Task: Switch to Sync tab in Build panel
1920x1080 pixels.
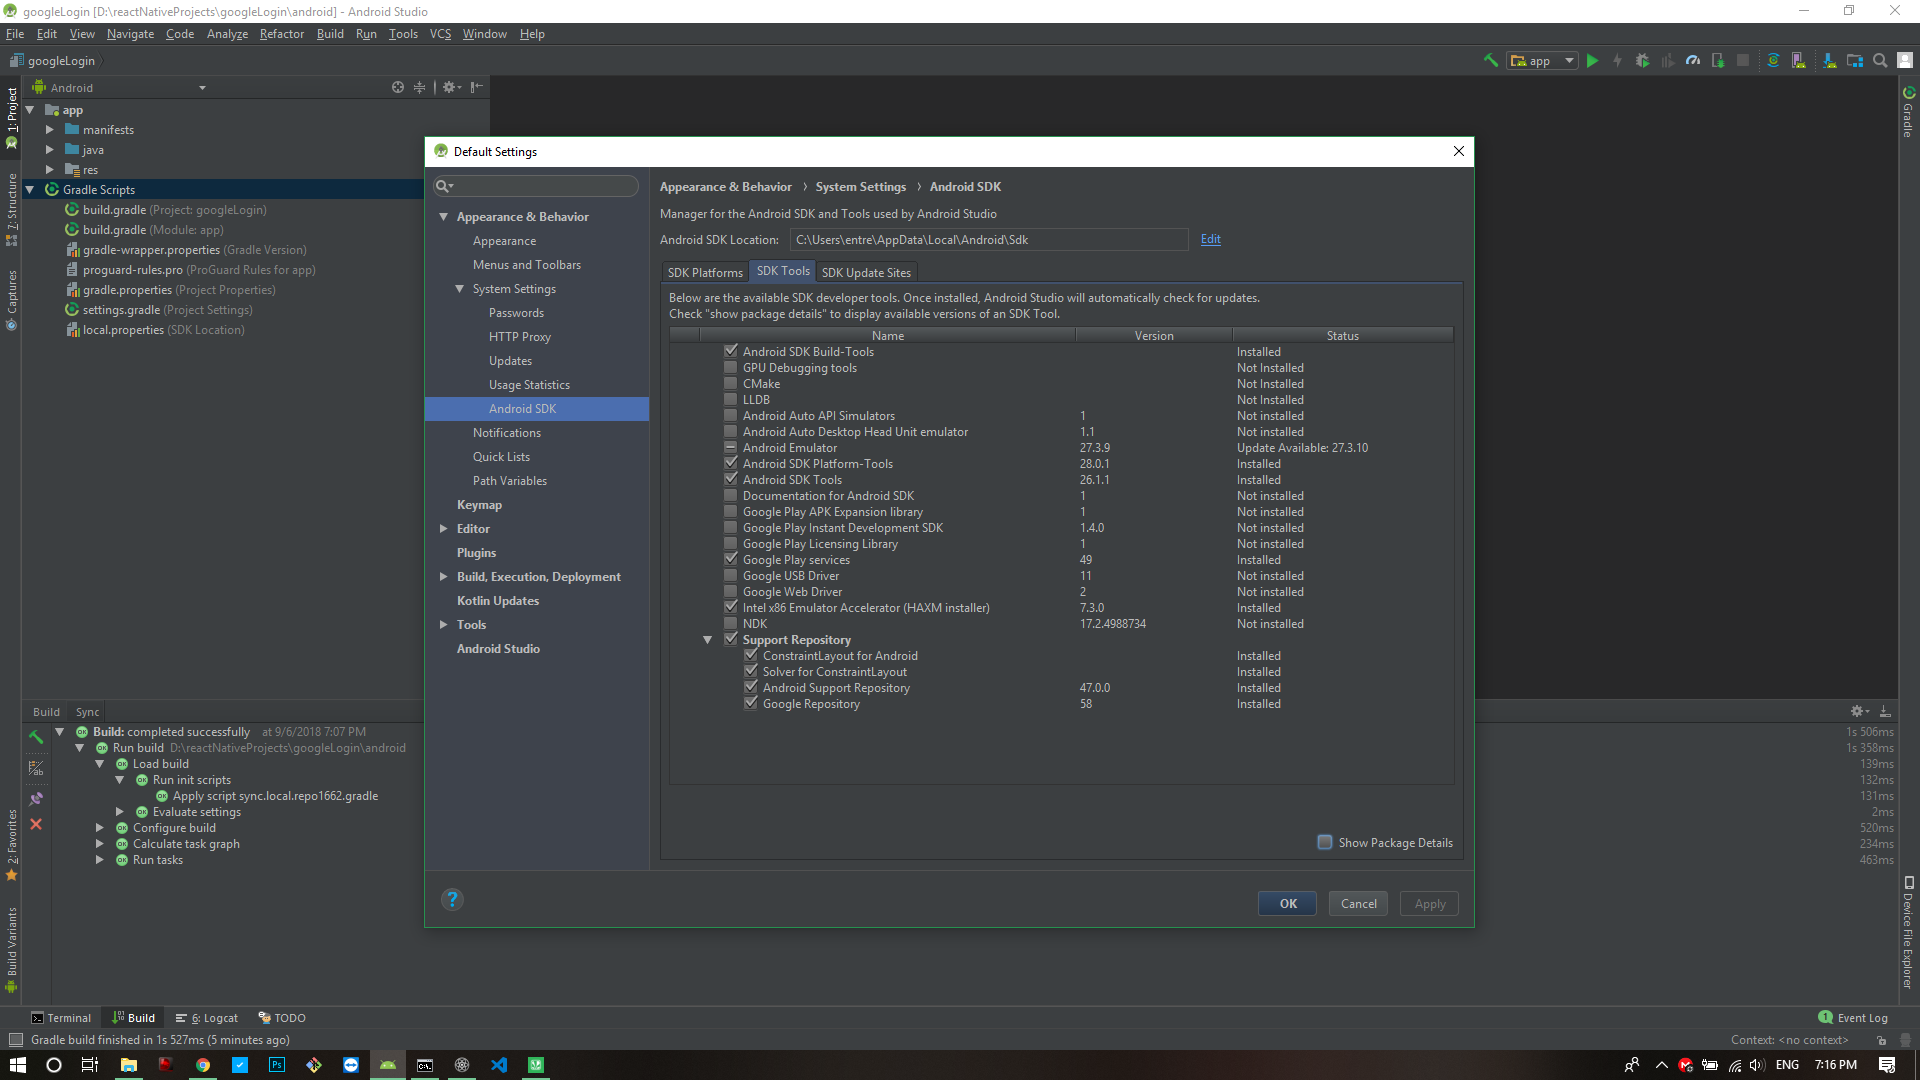Action: 87,711
